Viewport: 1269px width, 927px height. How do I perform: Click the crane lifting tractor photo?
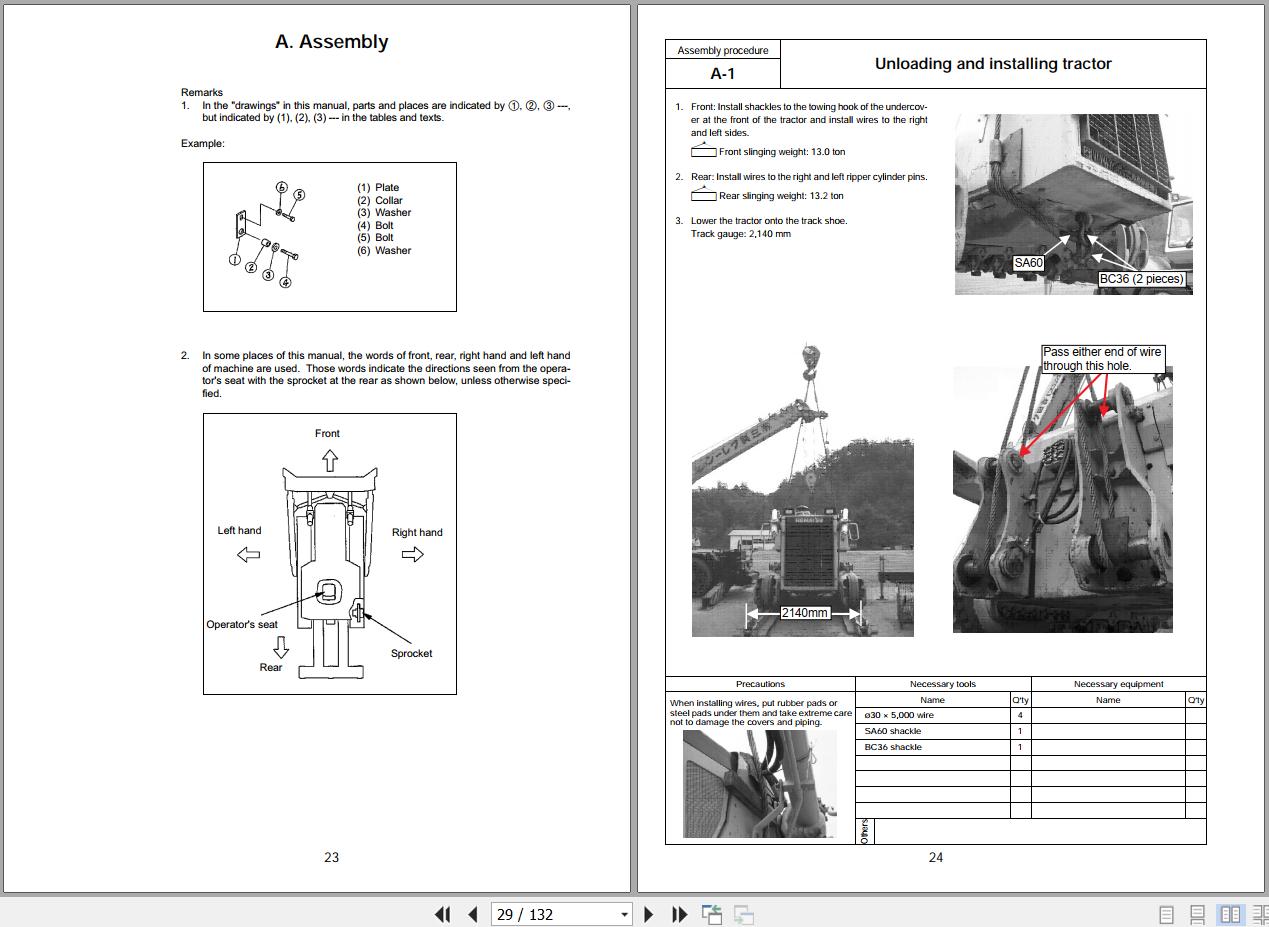tap(802, 490)
